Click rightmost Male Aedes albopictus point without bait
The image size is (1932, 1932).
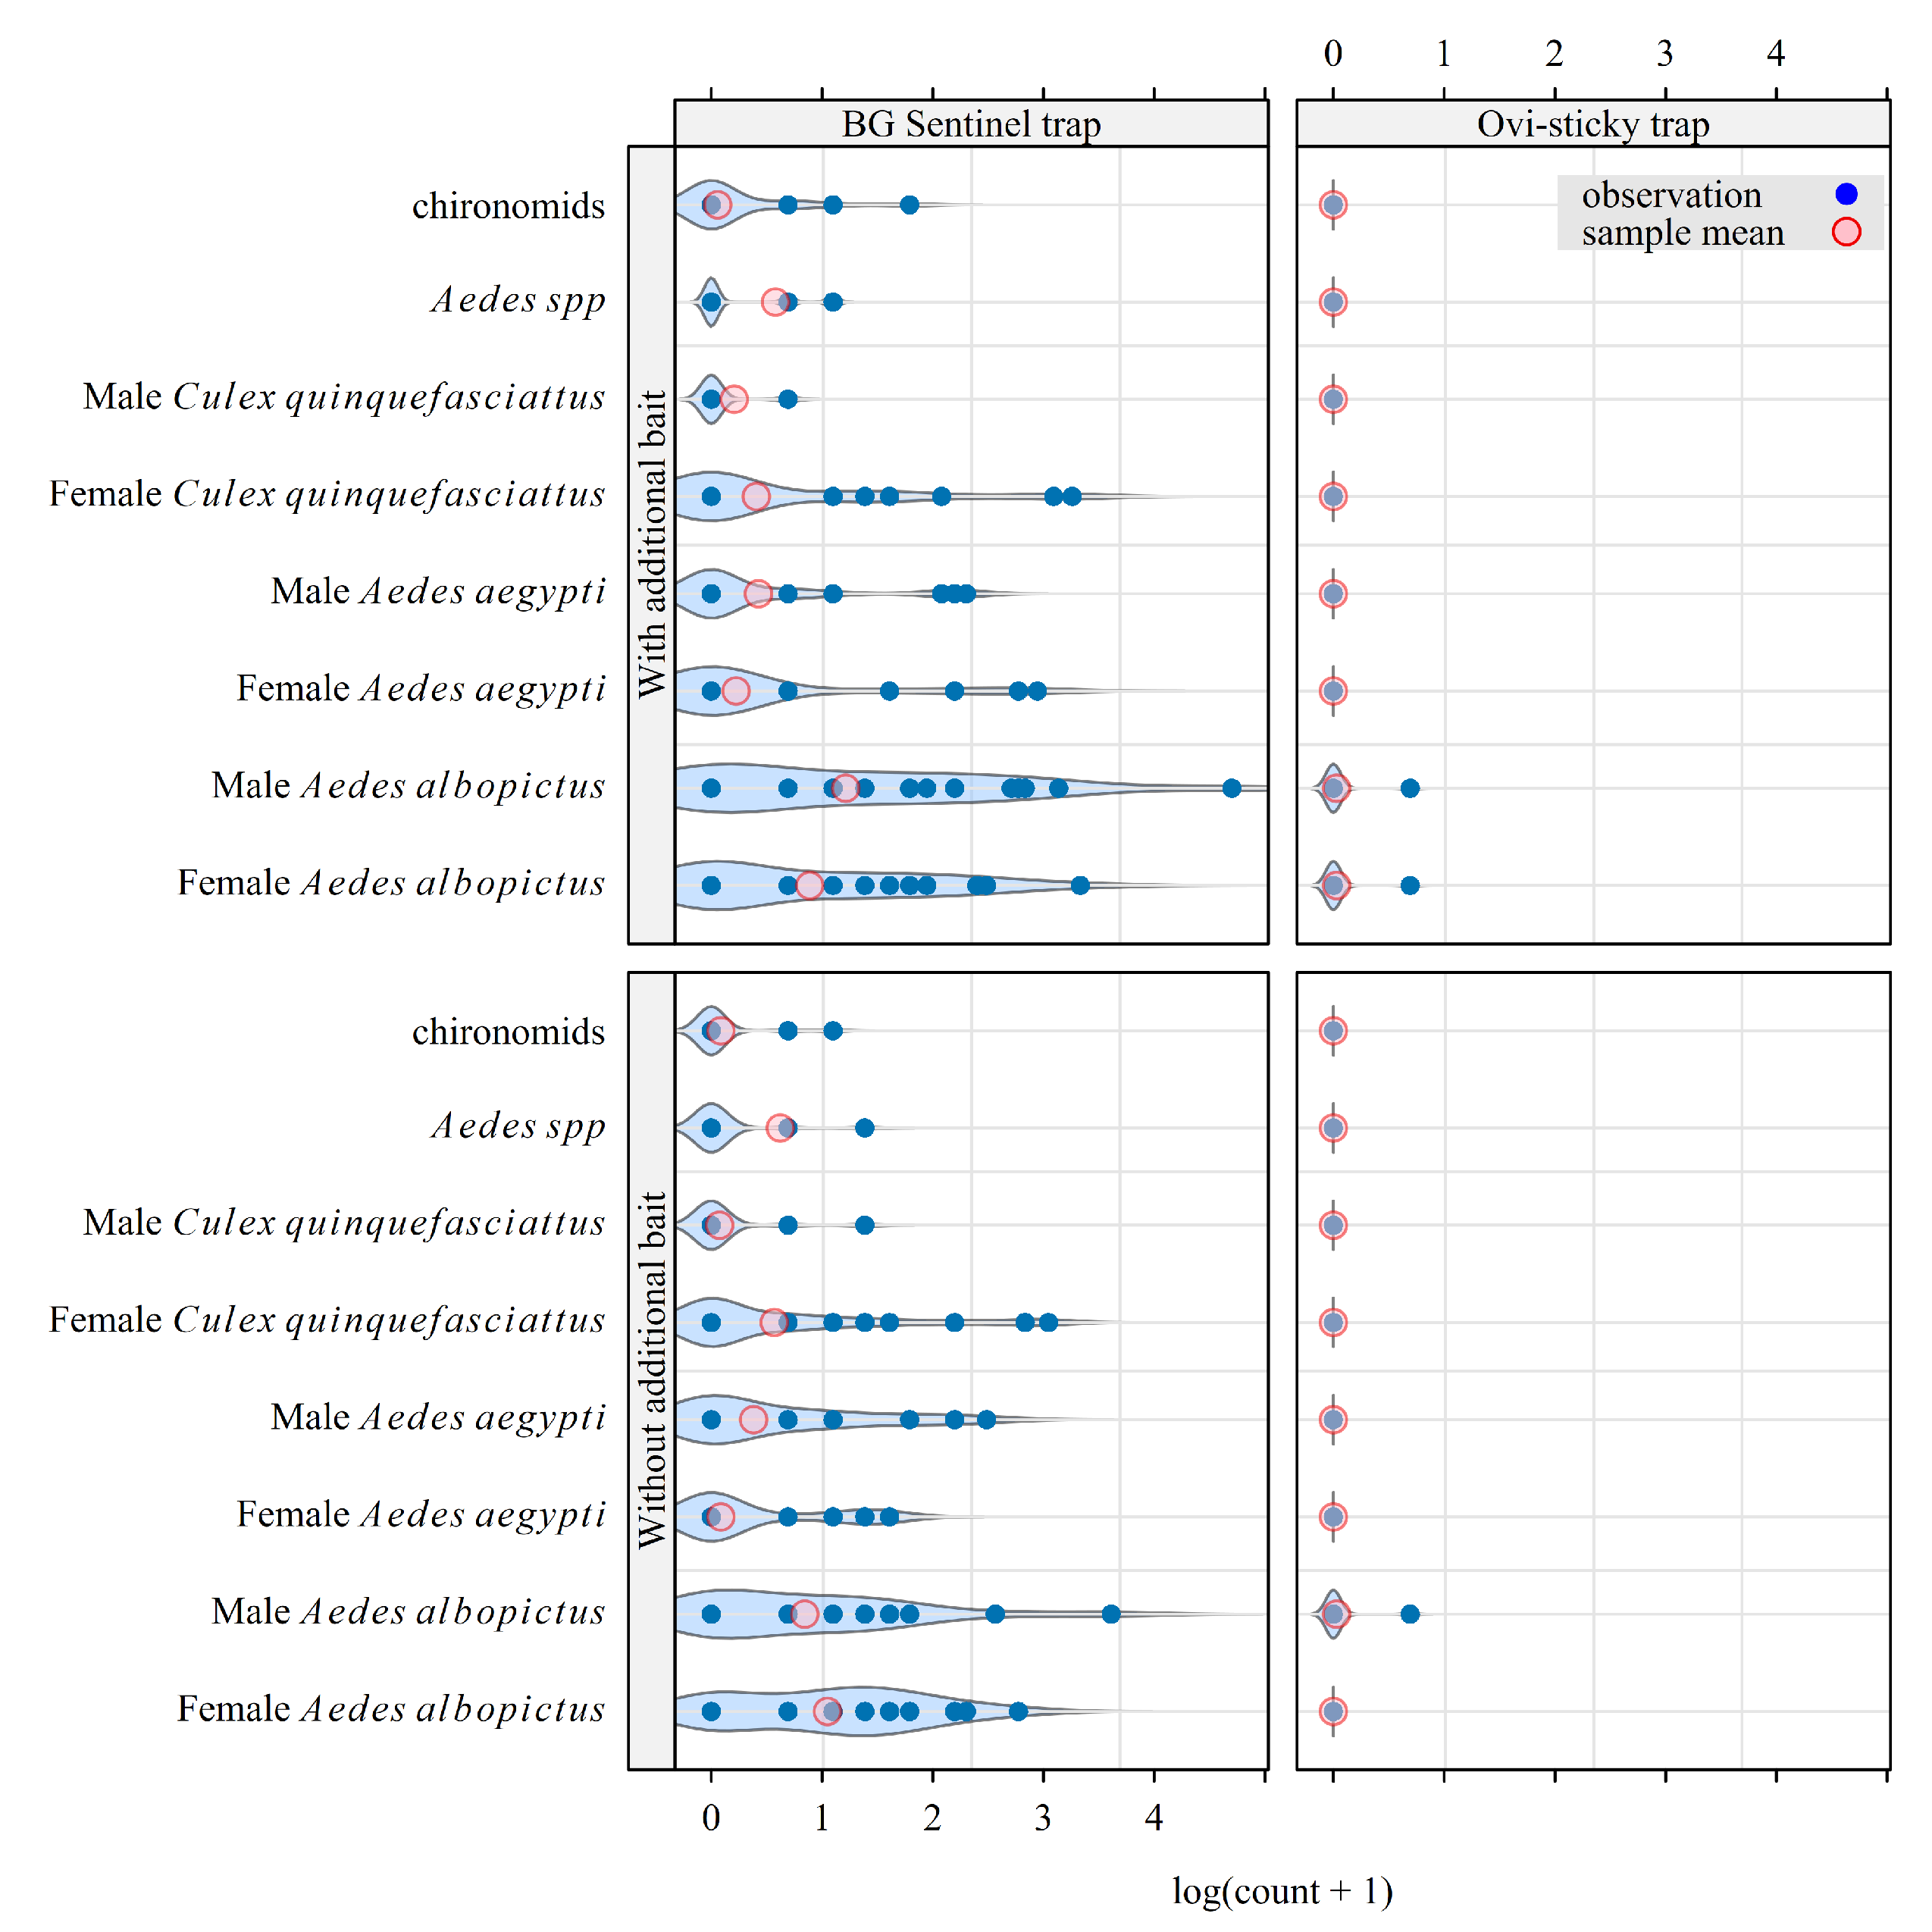coord(1110,1614)
